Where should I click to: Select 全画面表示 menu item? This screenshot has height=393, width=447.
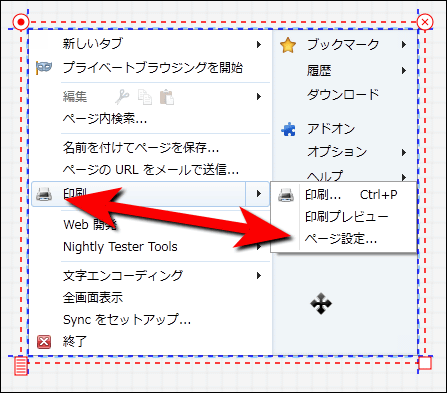[93, 297]
